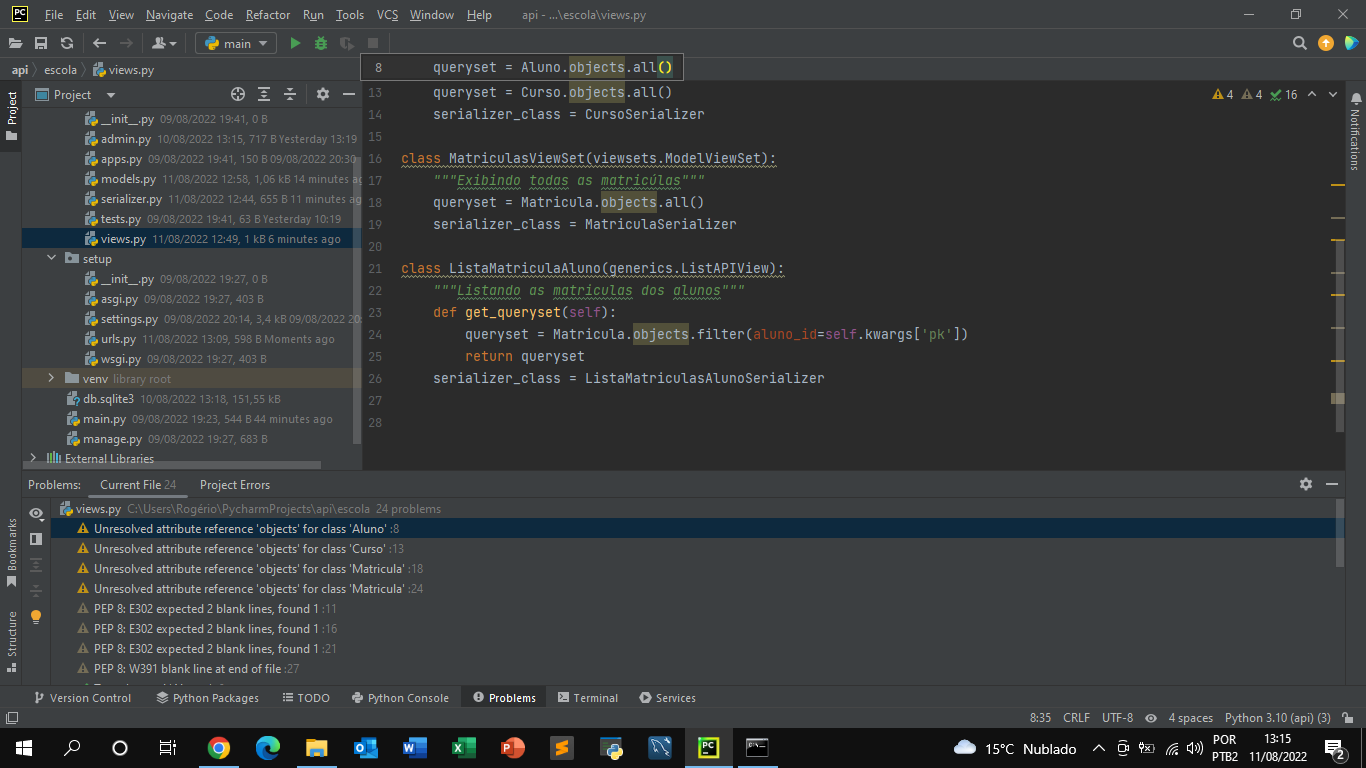Open the Terminal tool window

pyautogui.click(x=588, y=698)
